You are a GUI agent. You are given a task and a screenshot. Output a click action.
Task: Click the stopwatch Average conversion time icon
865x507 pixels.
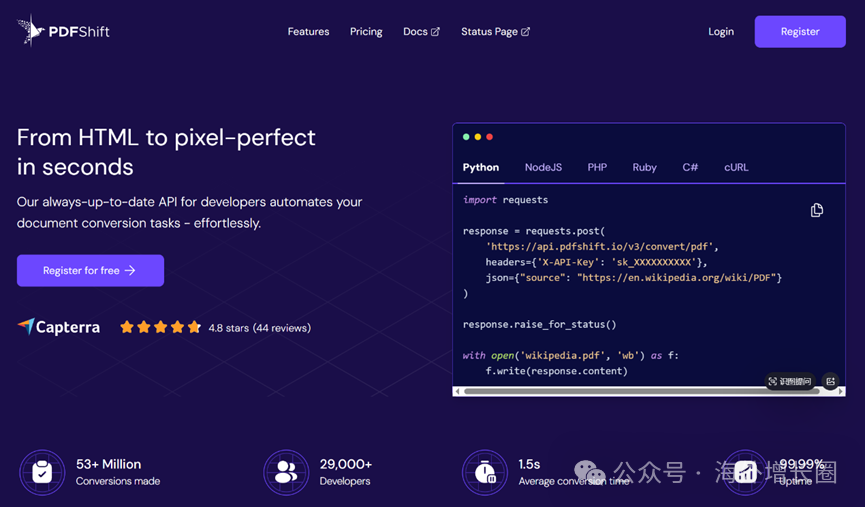[x=484, y=472]
